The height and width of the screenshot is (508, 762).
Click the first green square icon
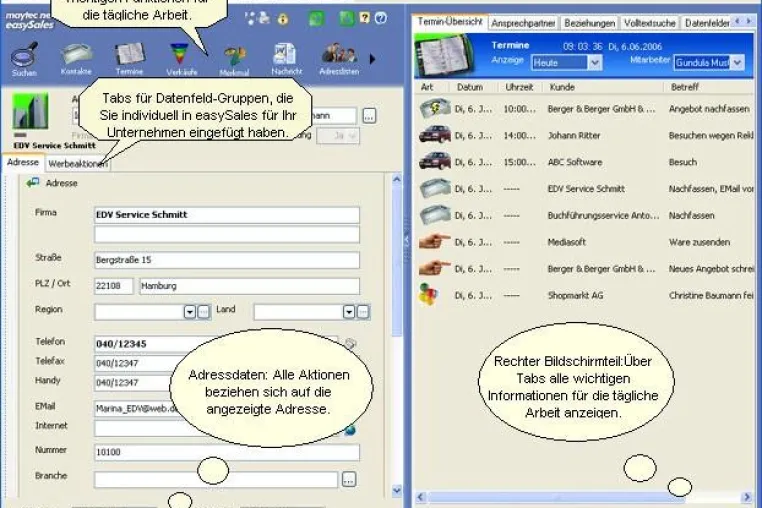click(316, 18)
